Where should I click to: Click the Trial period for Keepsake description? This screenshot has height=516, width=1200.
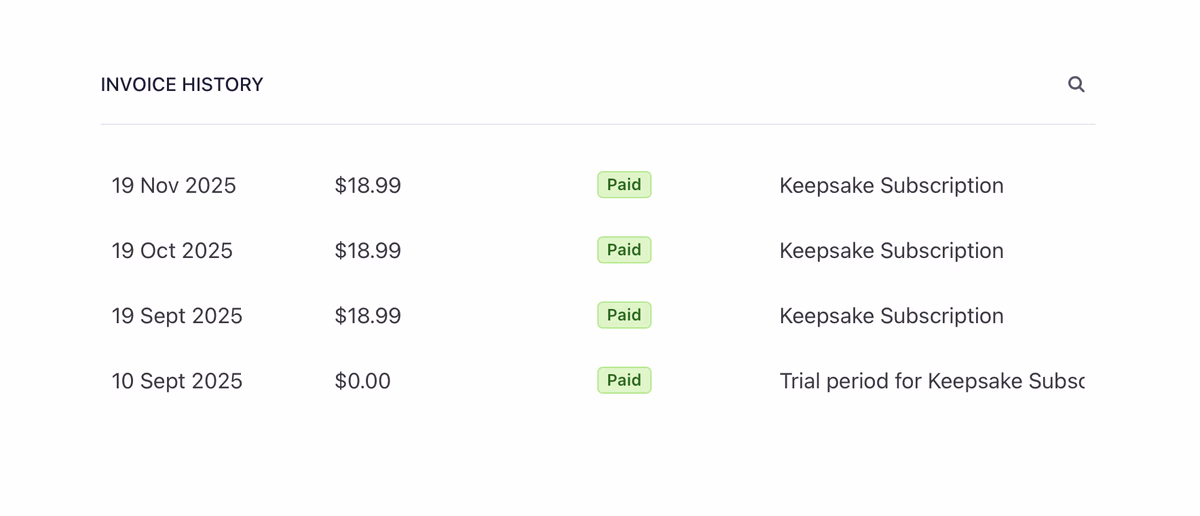[x=931, y=381]
